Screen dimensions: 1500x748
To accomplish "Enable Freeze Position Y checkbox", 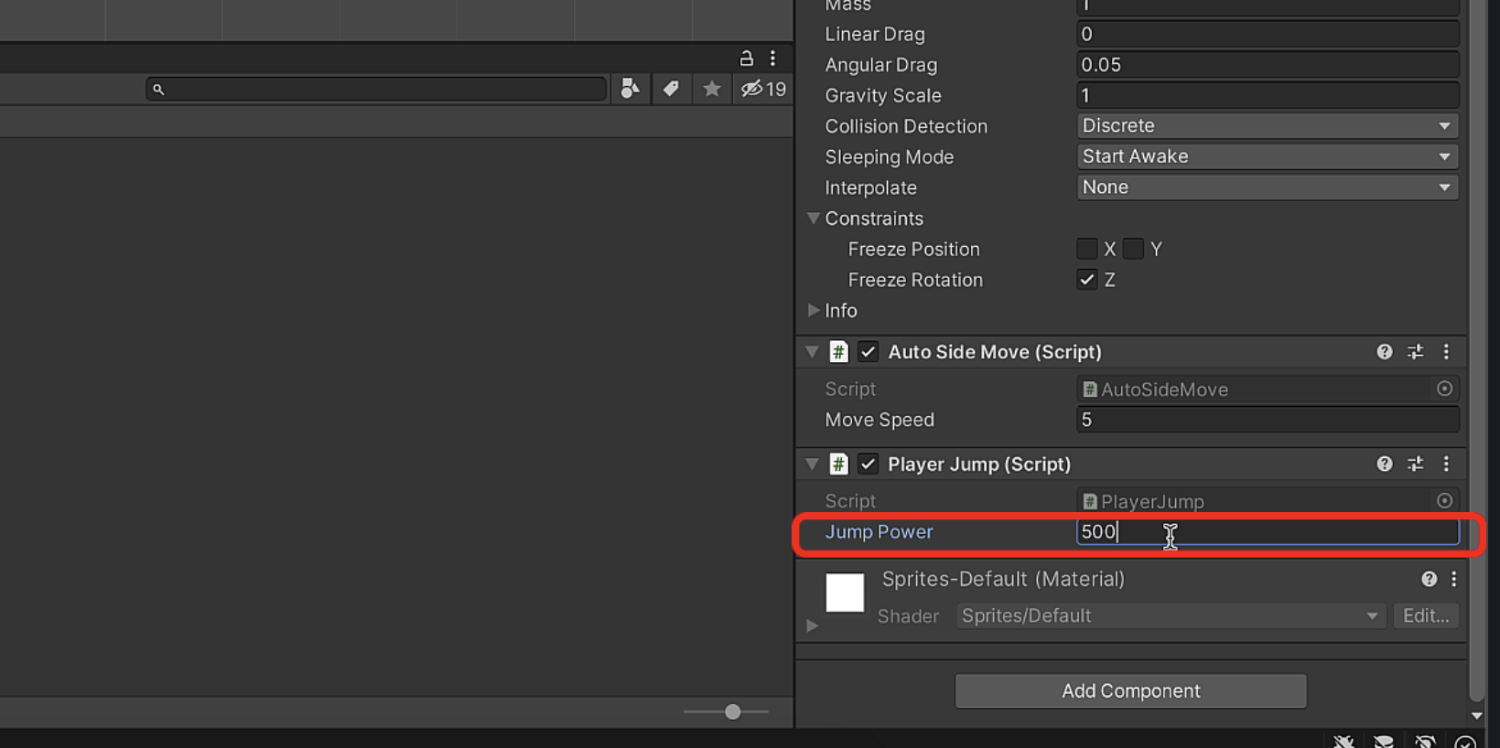I will pyautogui.click(x=1133, y=249).
